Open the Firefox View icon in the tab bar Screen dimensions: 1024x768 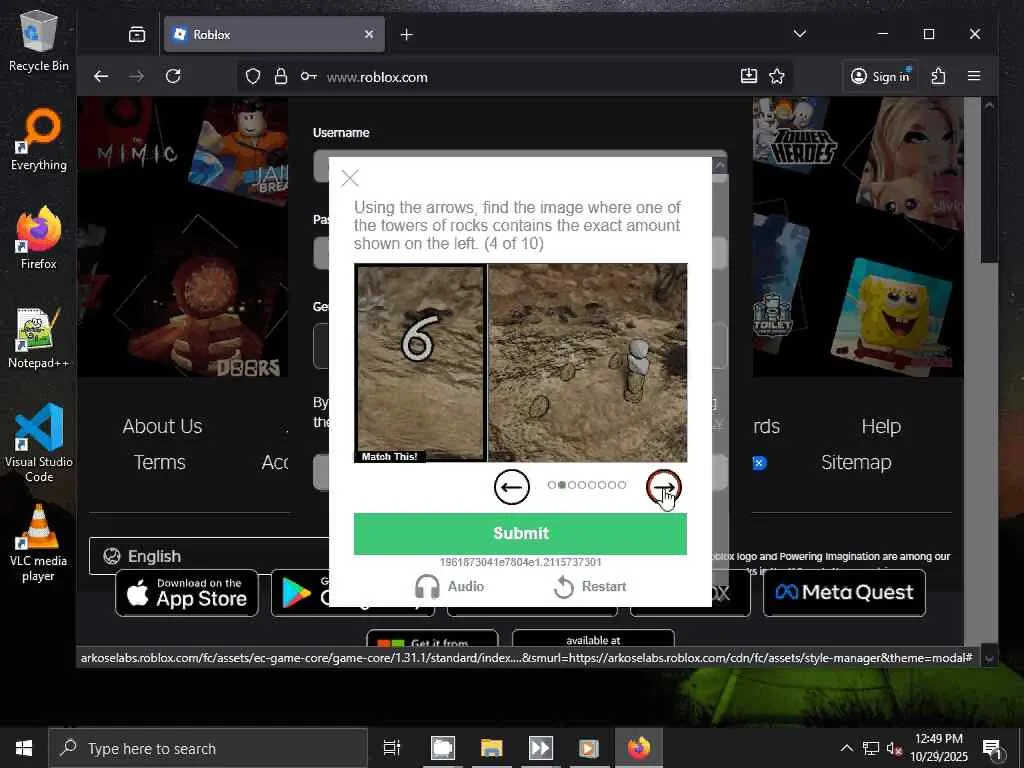(136, 35)
